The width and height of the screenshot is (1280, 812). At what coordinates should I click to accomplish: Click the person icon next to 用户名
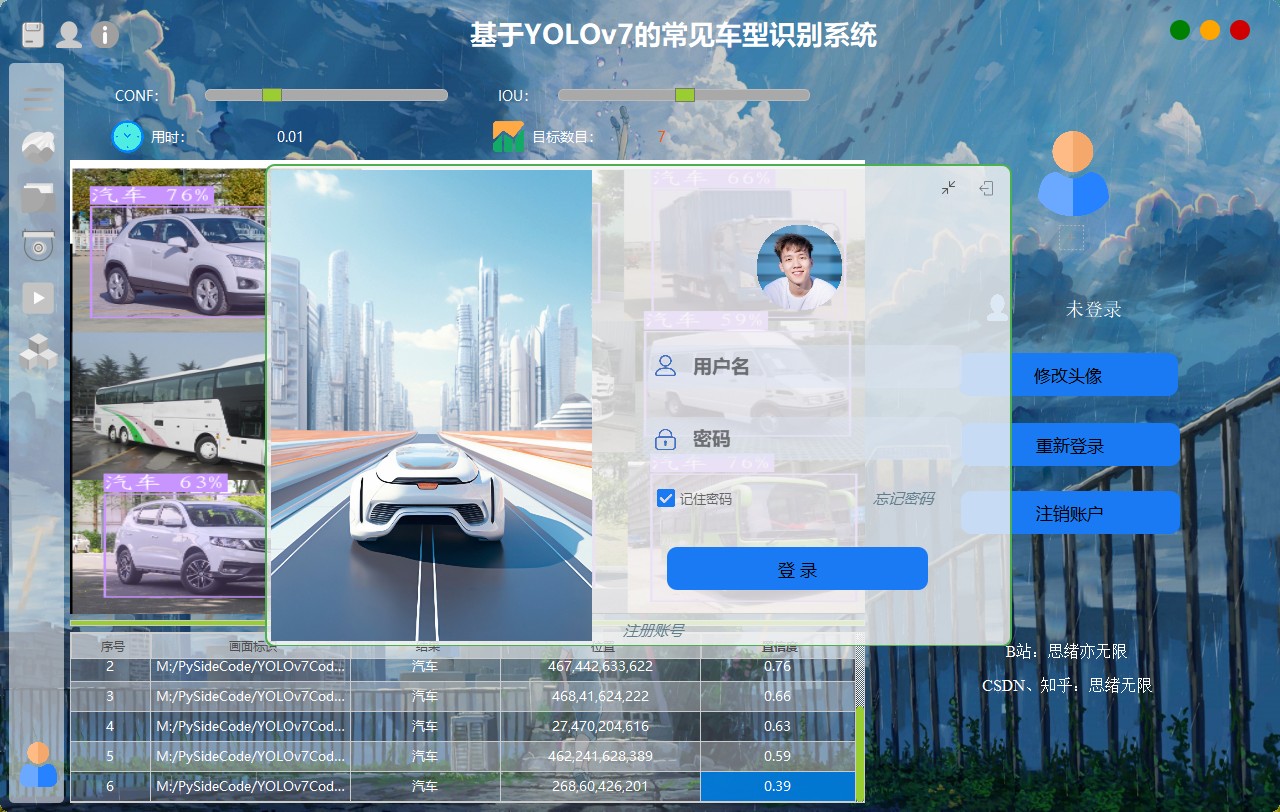click(665, 366)
